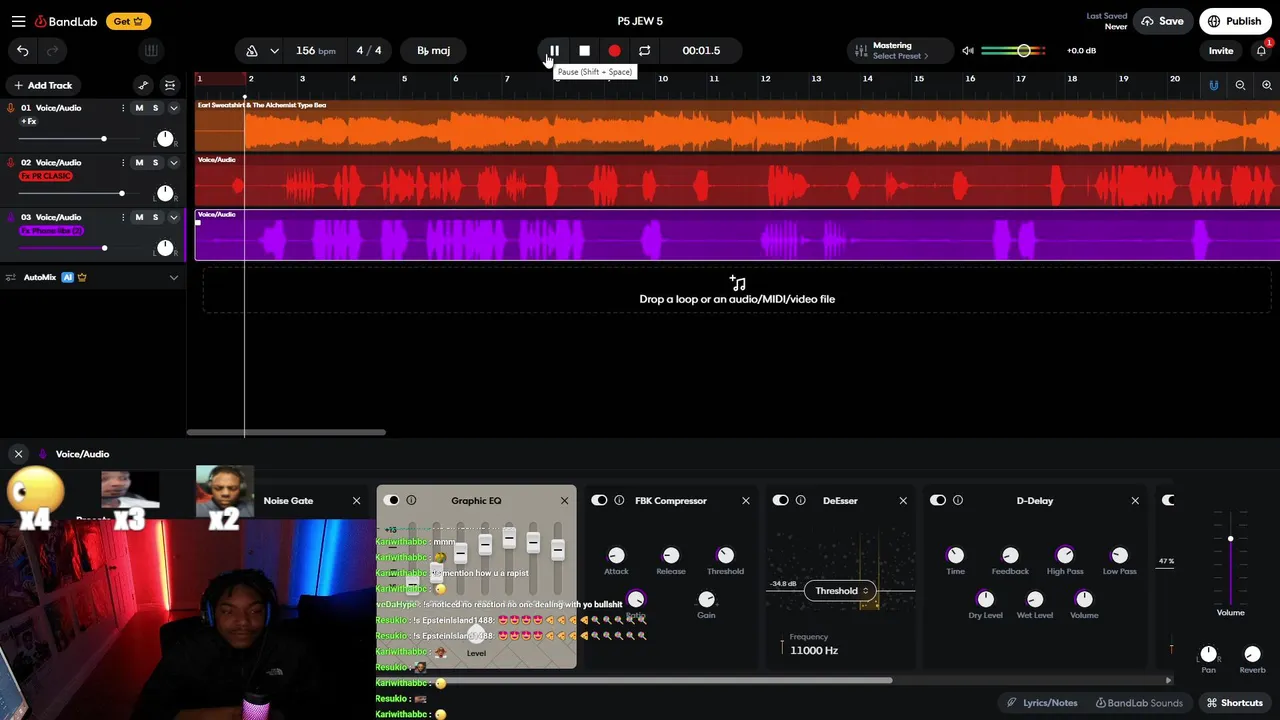Click the undo arrow
This screenshot has width=1280, height=720.
tap(22, 51)
